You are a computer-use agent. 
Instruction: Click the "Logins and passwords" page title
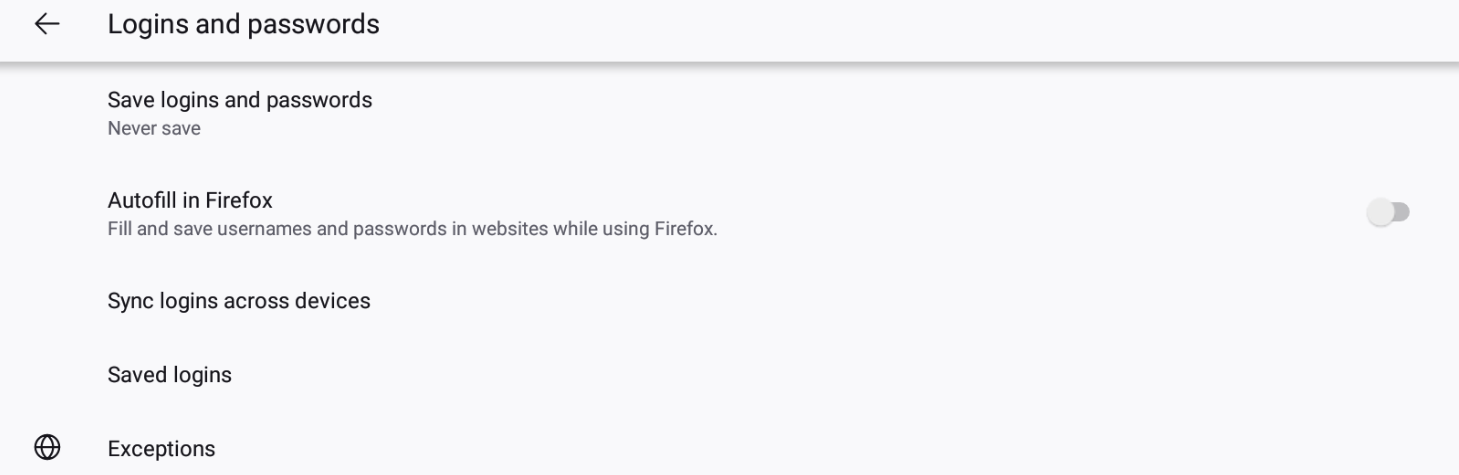click(x=243, y=24)
